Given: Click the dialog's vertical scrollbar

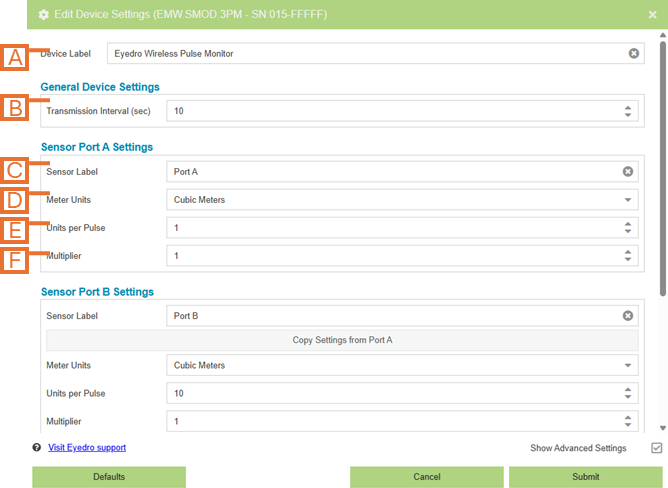Looking at the screenshot, I should (662, 170).
